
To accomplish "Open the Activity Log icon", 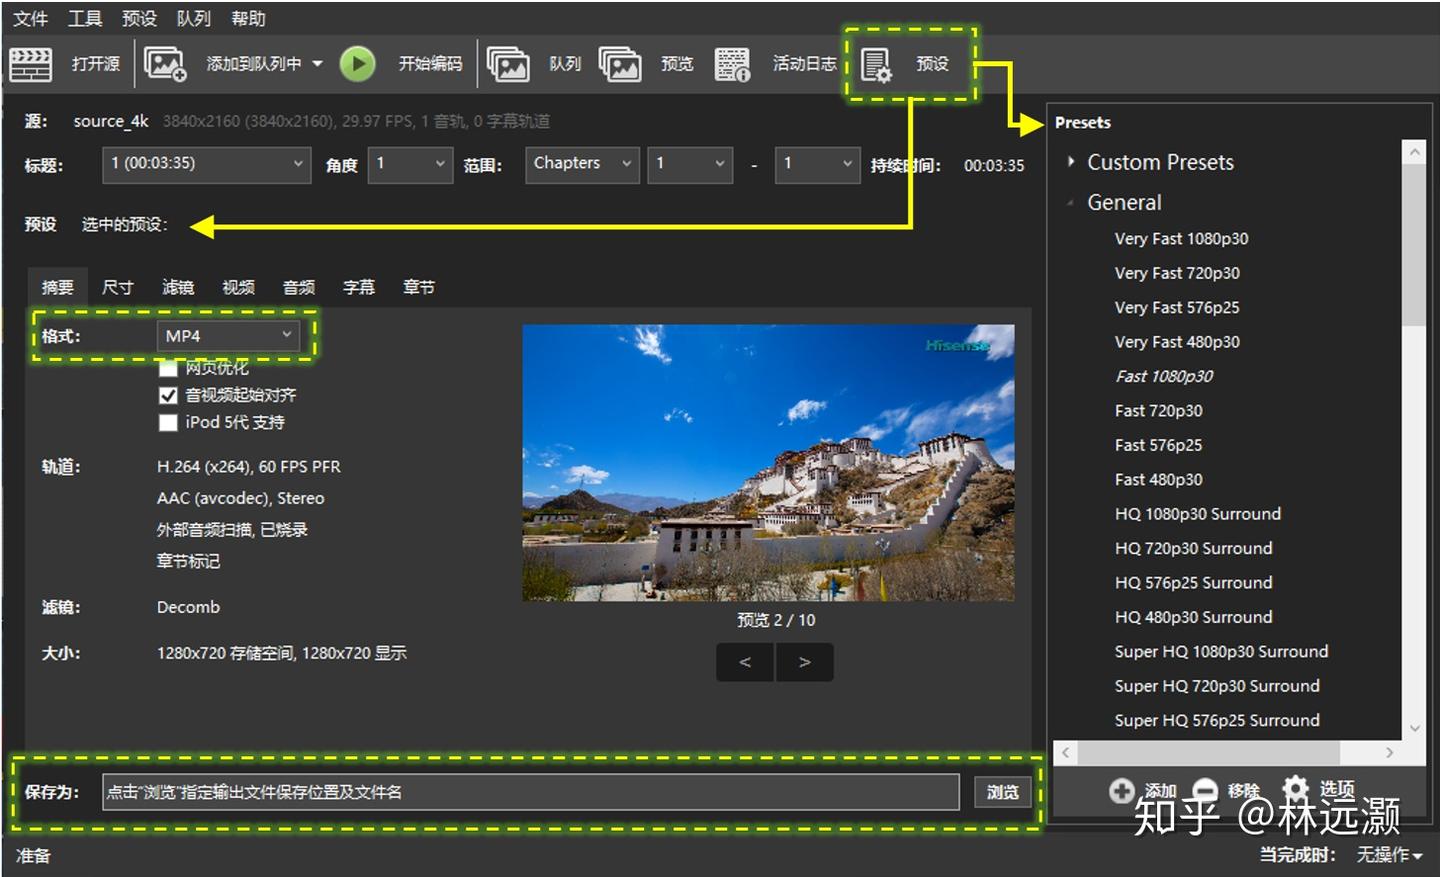I will click(x=732, y=64).
